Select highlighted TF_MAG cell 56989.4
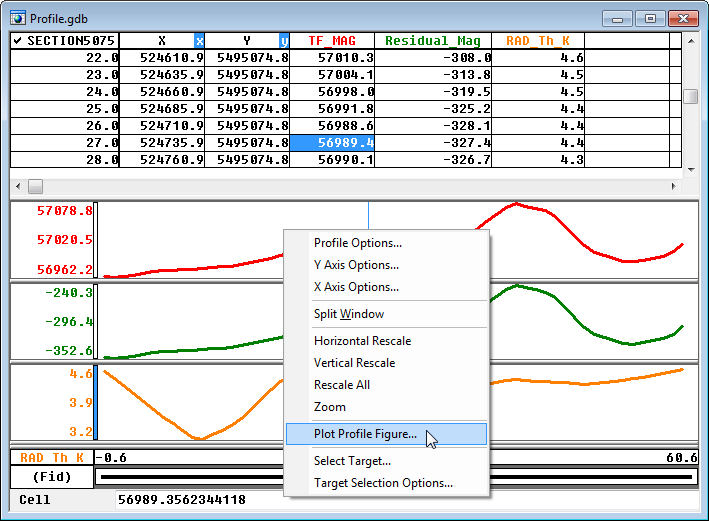This screenshot has width=709, height=521. 332,143
